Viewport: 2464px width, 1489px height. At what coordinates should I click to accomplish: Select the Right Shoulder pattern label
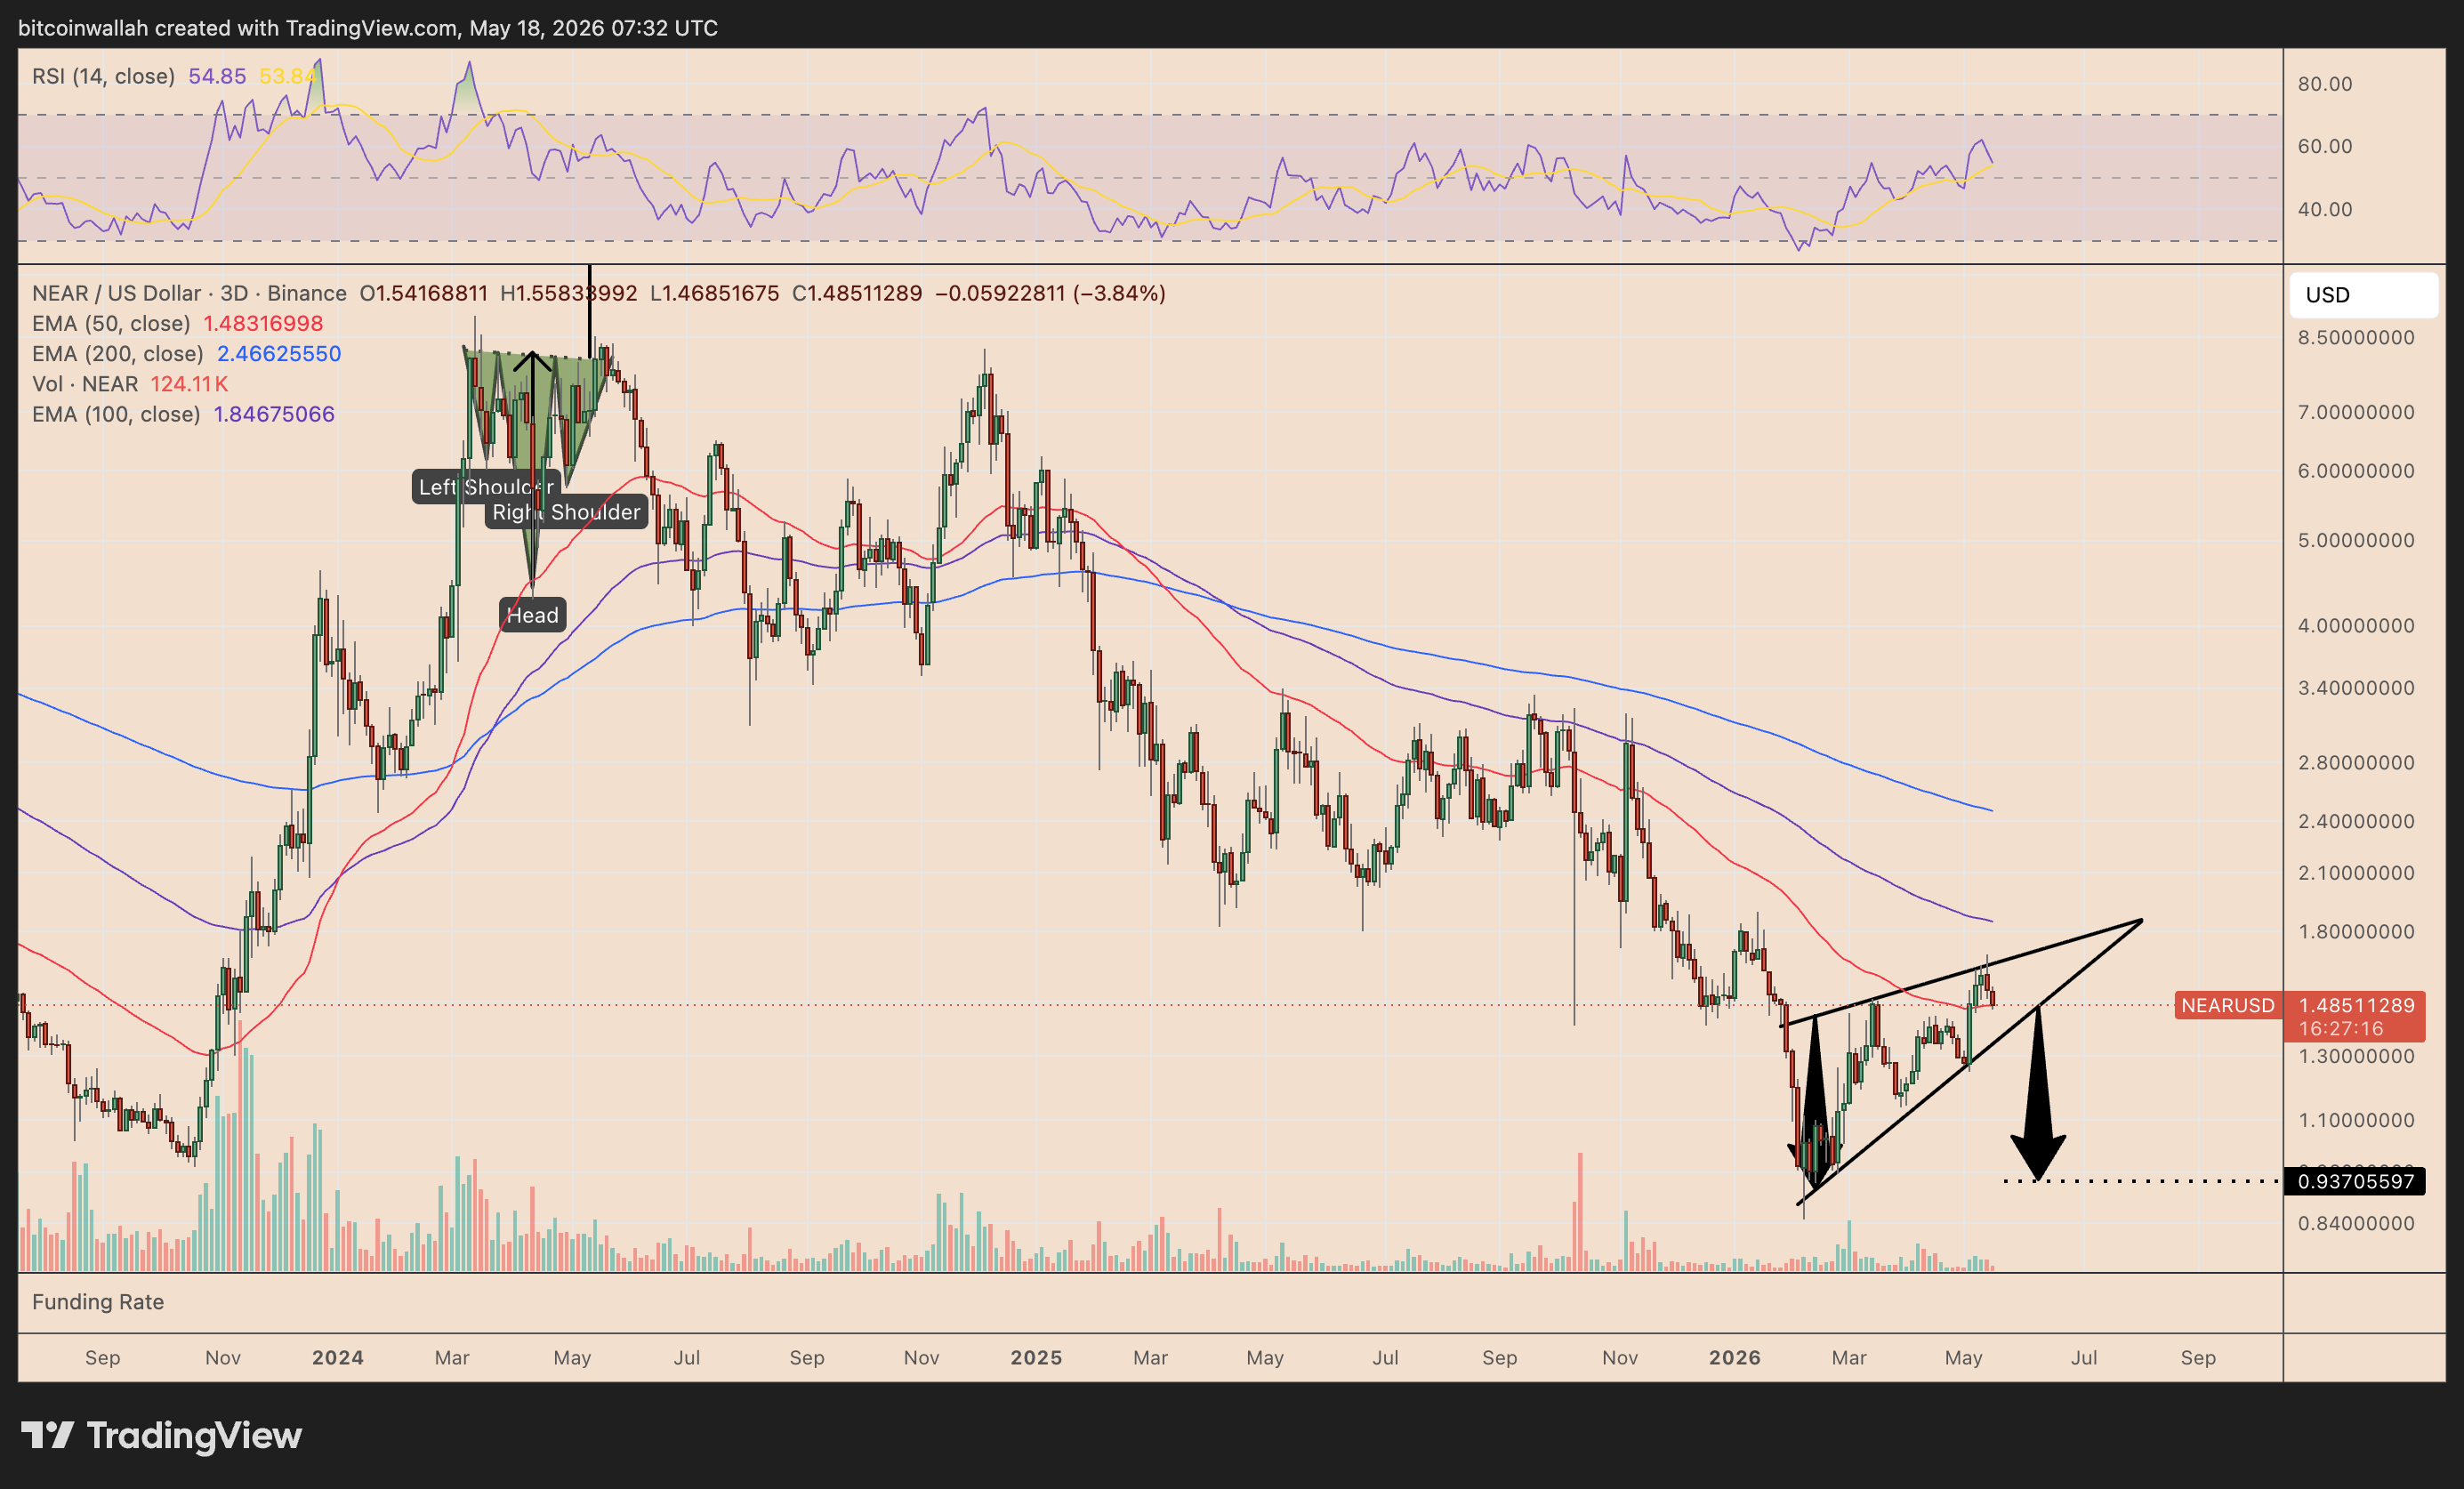pyautogui.click(x=566, y=512)
